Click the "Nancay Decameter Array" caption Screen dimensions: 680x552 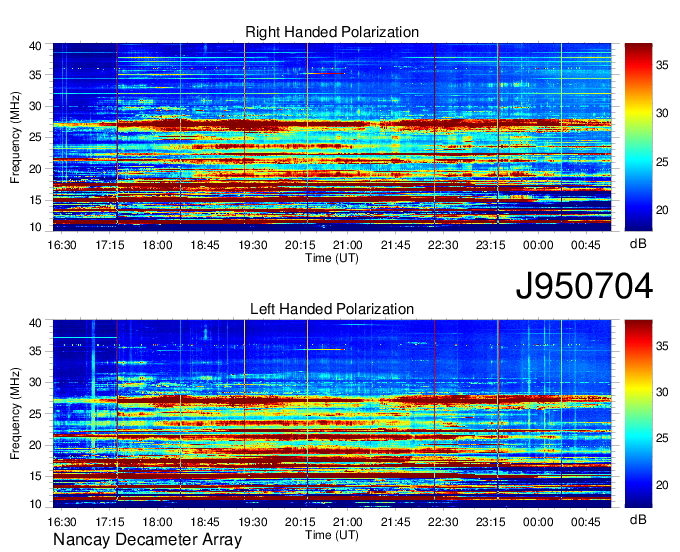pyautogui.click(x=147, y=540)
